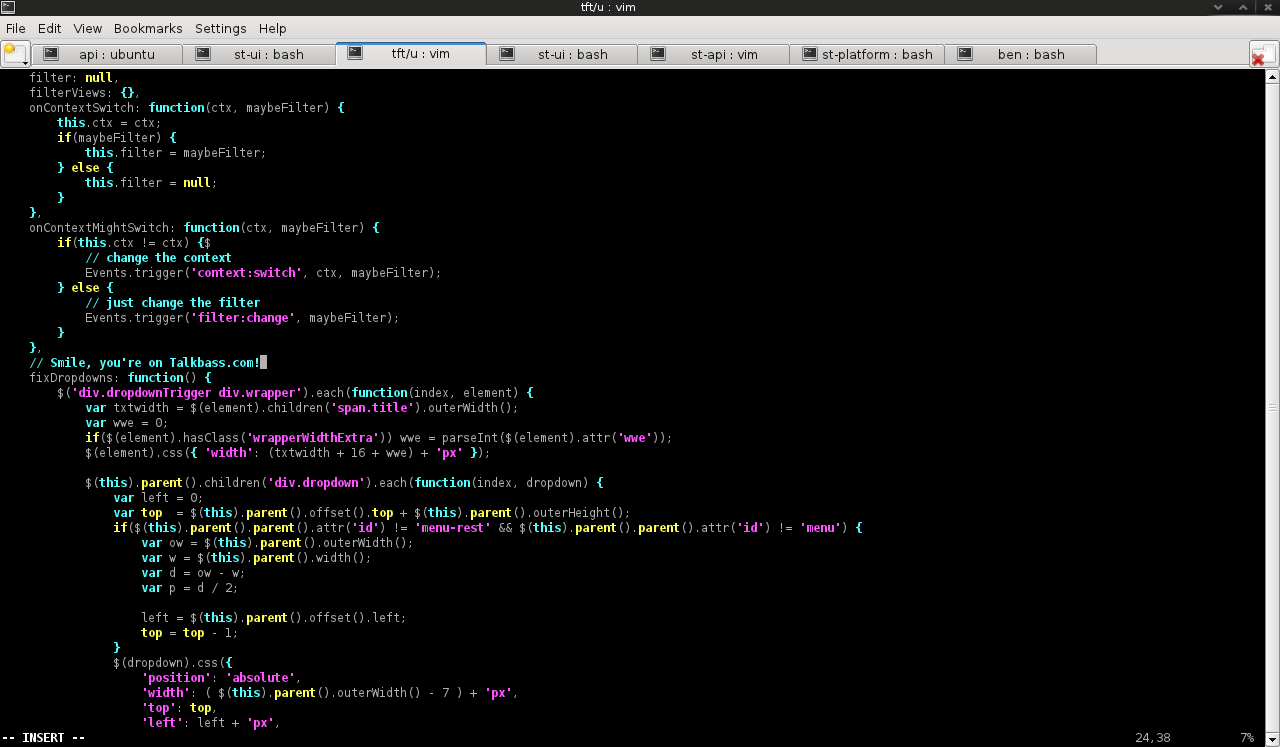Click the cursor position '24,38' in status line

pos(1152,737)
